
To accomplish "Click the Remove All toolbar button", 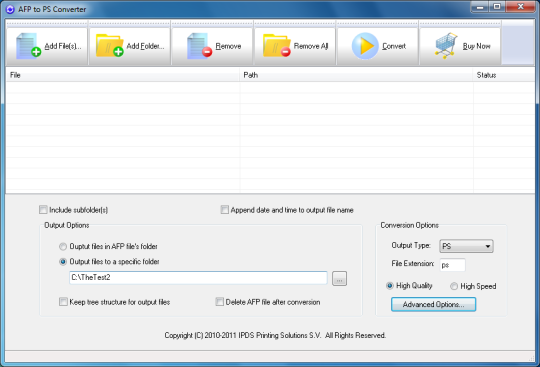I will pyautogui.click(x=295, y=46).
